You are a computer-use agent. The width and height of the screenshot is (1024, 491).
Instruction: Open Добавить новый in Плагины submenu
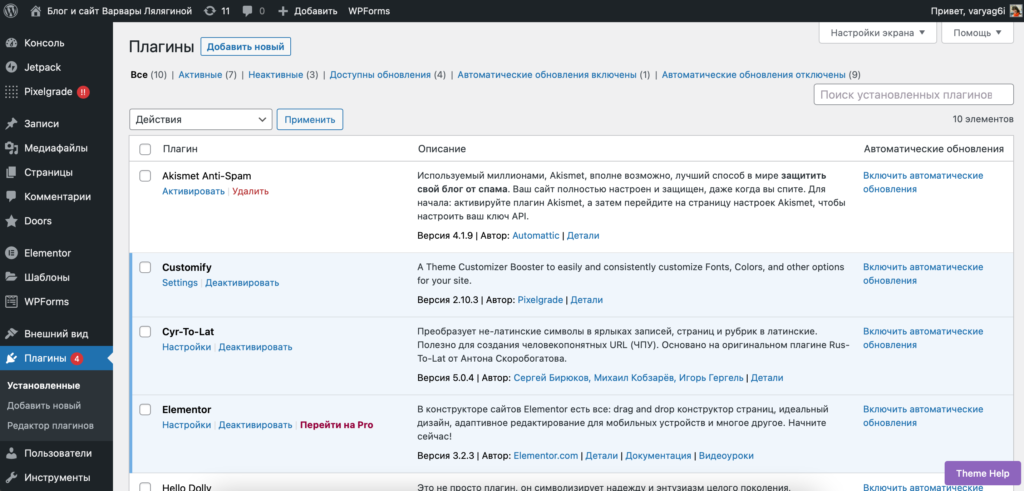click(x=43, y=405)
